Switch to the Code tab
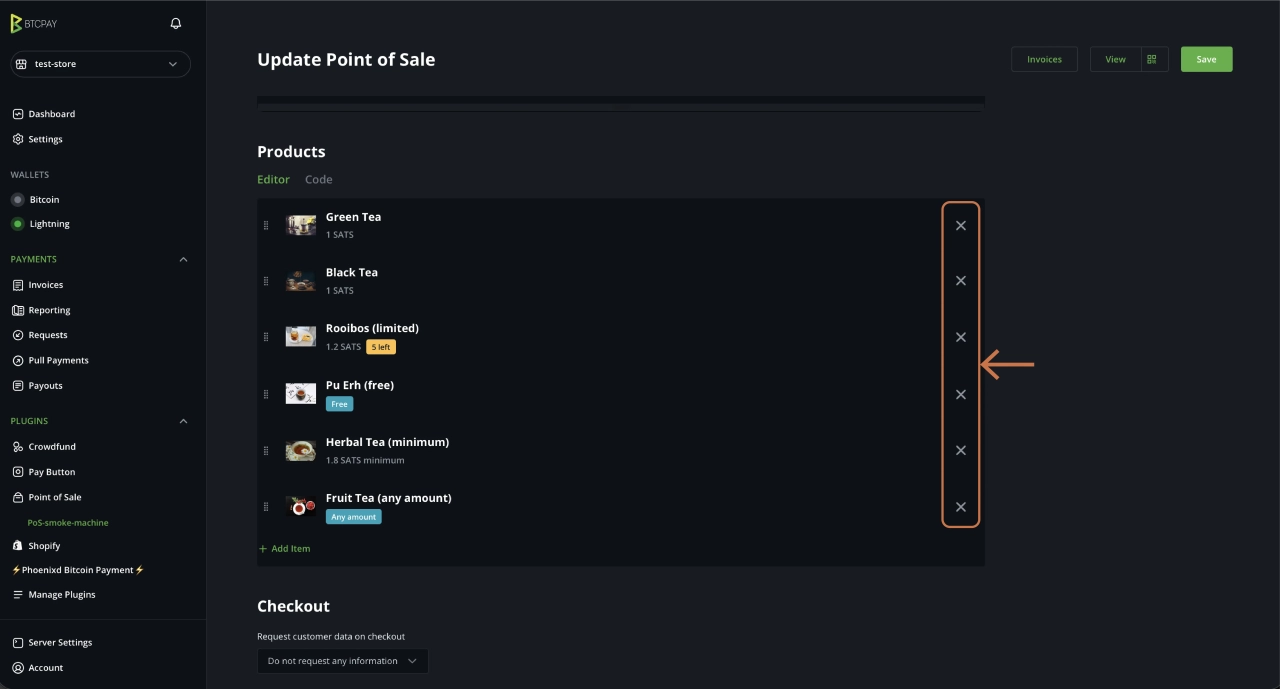The height and width of the screenshot is (689, 1280). click(x=318, y=180)
